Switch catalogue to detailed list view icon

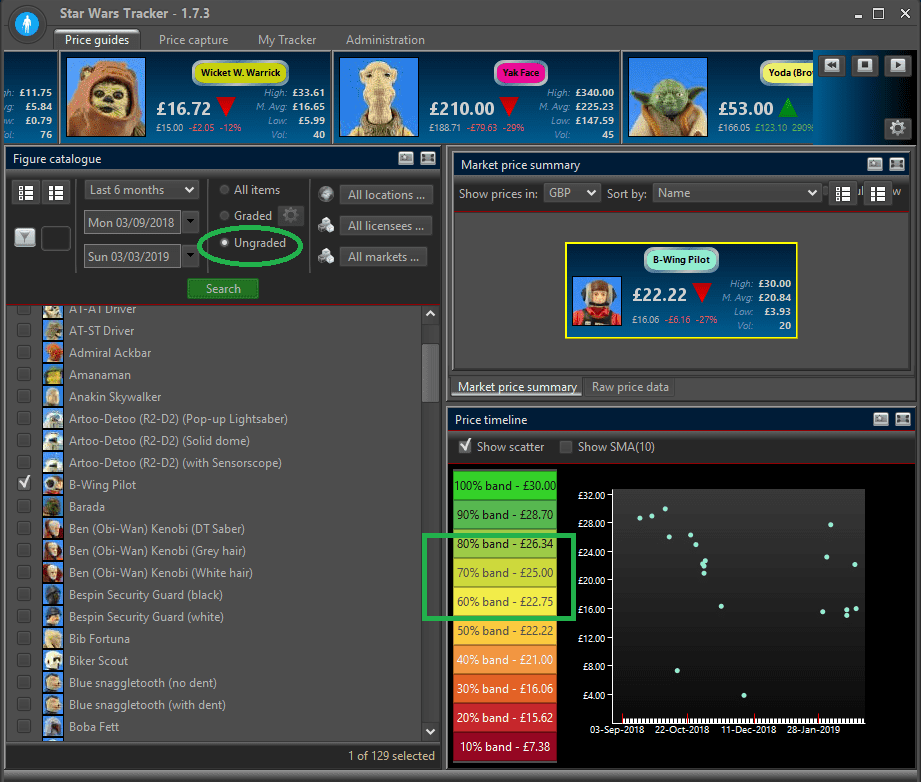pos(26,193)
